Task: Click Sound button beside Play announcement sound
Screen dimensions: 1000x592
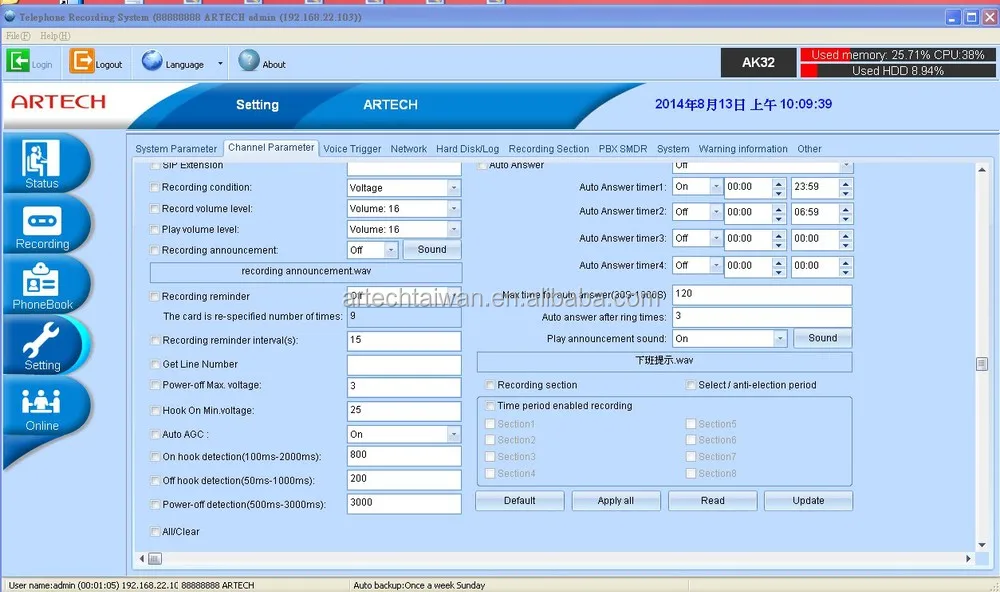Action: point(823,338)
